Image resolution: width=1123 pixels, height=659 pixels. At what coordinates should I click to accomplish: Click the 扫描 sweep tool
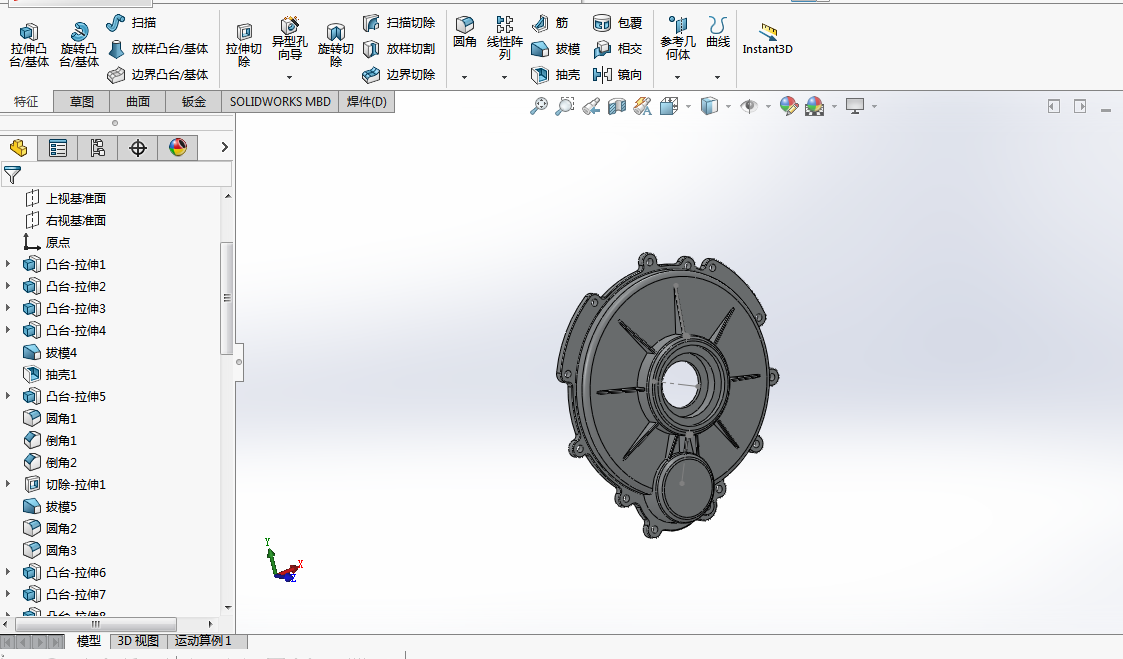coord(131,23)
